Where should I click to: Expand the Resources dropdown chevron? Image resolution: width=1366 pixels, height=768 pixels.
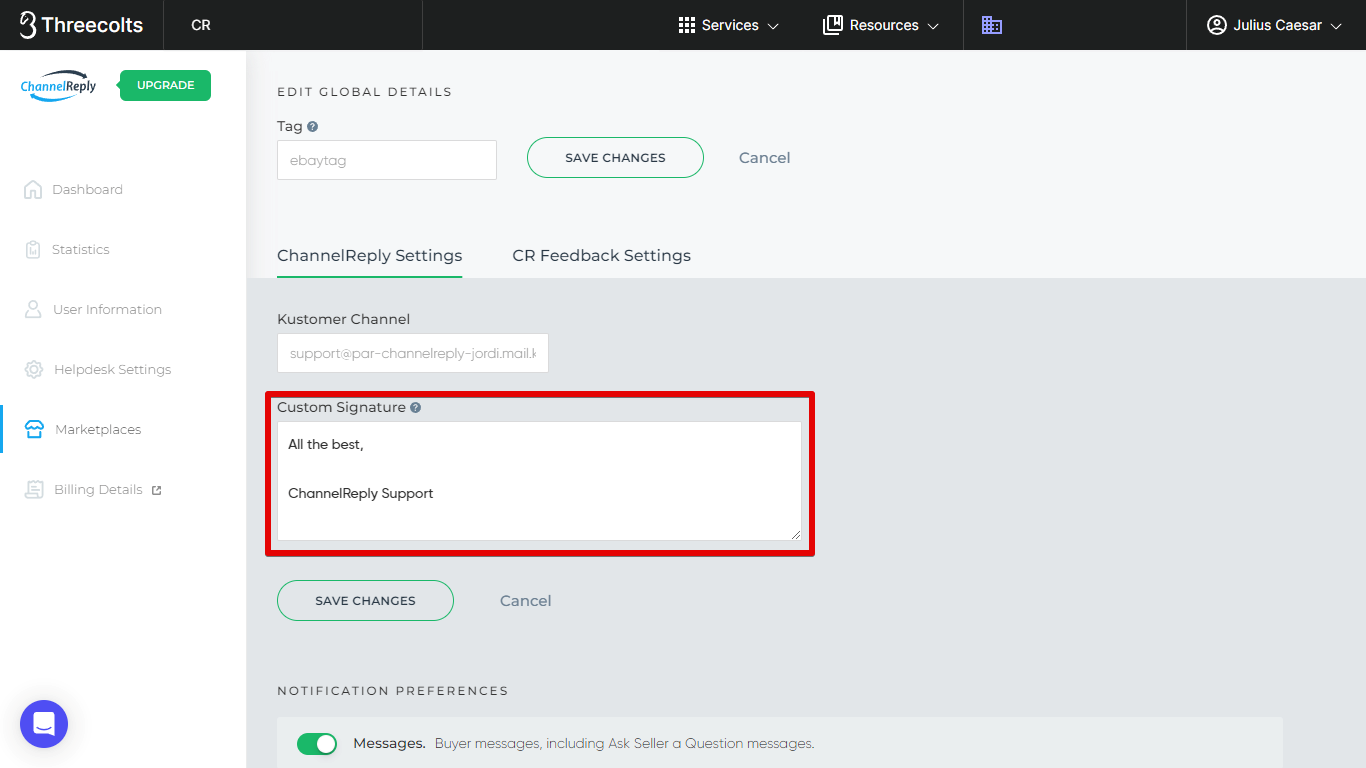[x=933, y=26]
